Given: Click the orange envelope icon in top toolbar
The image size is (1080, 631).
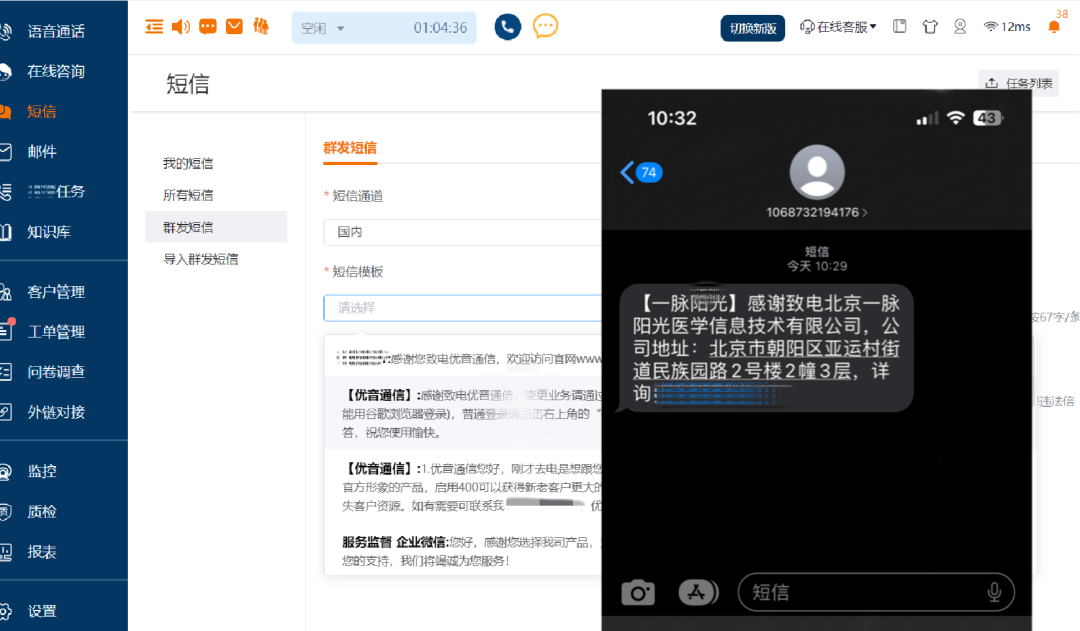Looking at the screenshot, I should coord(234,27).
